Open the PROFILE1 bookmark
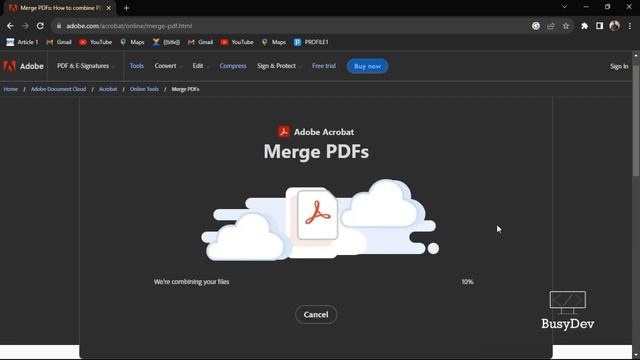Screen dimensions: 640x360 click(x=311, y=42)
